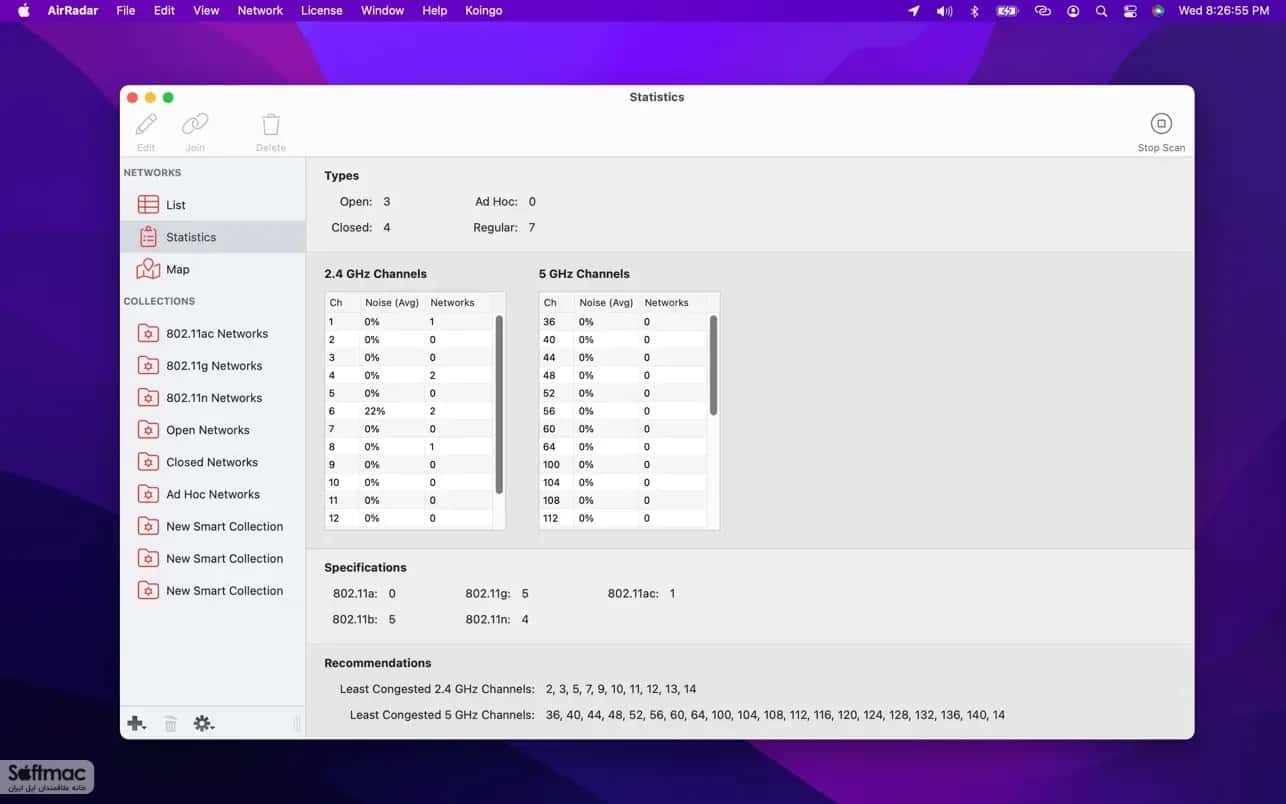Open the Network menu

tap(260, 10)
